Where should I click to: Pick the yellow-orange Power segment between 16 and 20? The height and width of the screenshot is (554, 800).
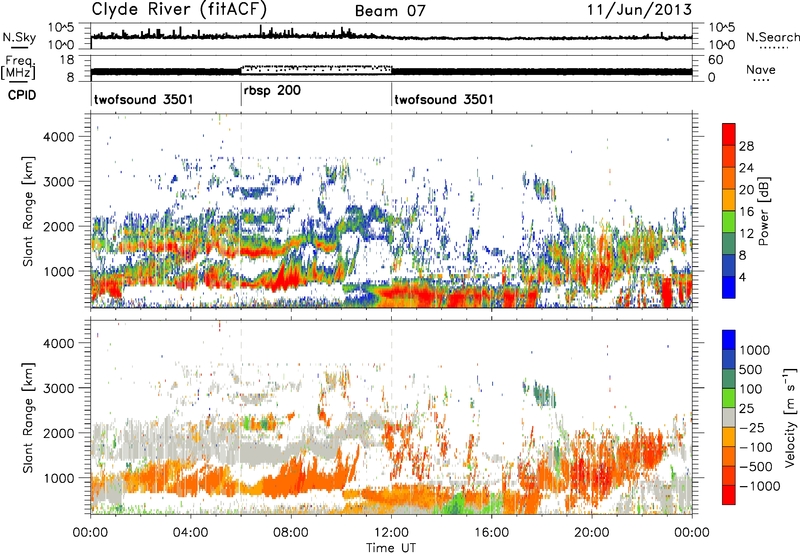pyautogui.click(x=729, y=200)
